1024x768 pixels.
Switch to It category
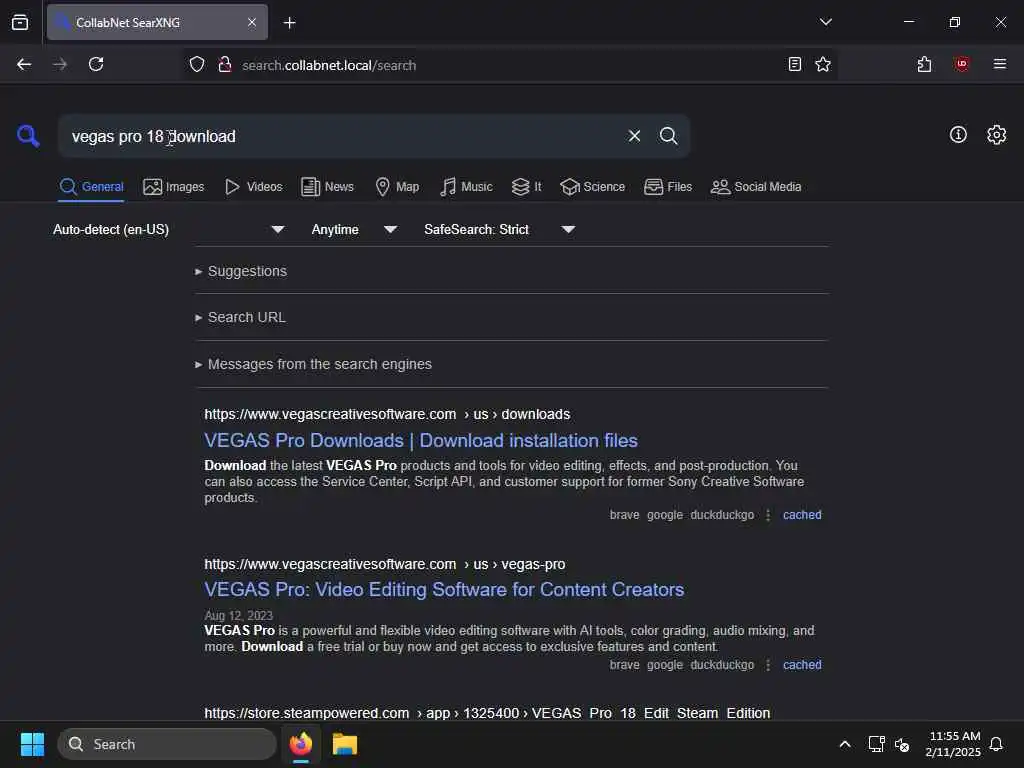pos(526,187)
